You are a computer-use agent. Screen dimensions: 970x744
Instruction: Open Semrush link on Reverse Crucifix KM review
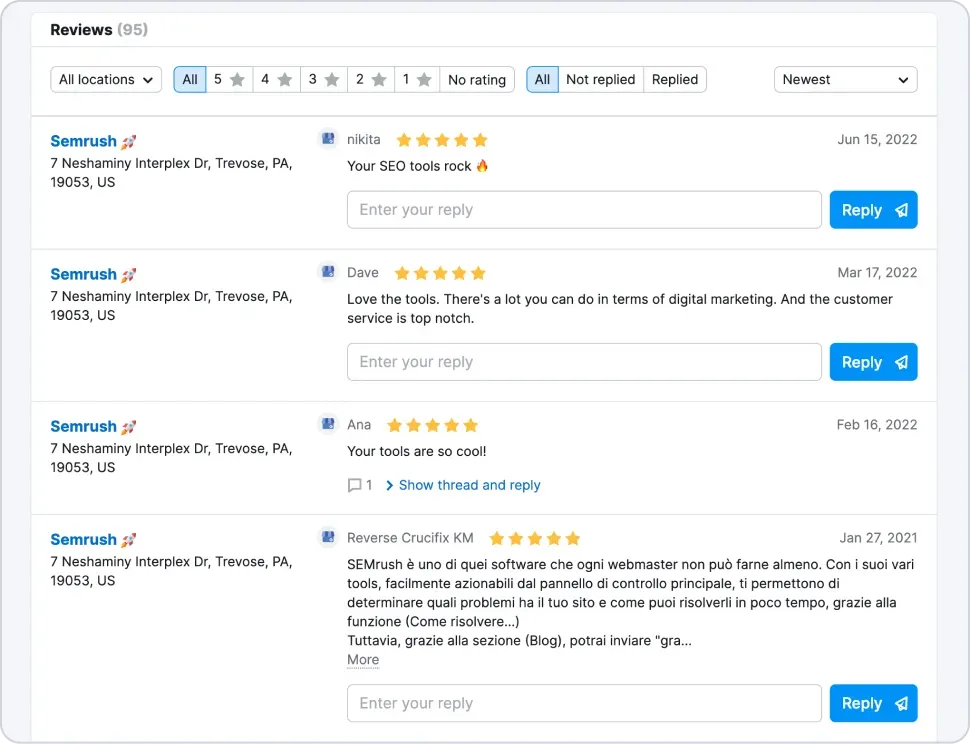(x=84, y=539)
